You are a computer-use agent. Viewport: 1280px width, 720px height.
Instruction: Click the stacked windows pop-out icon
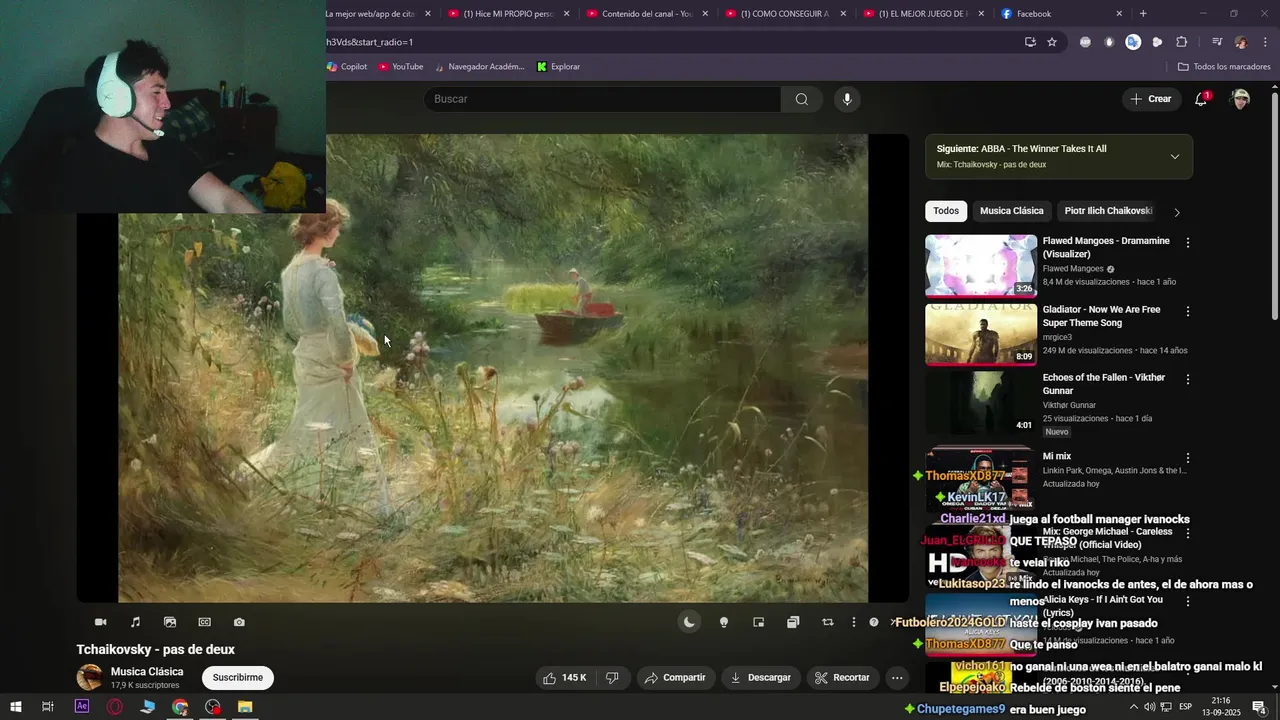point(793,622)
